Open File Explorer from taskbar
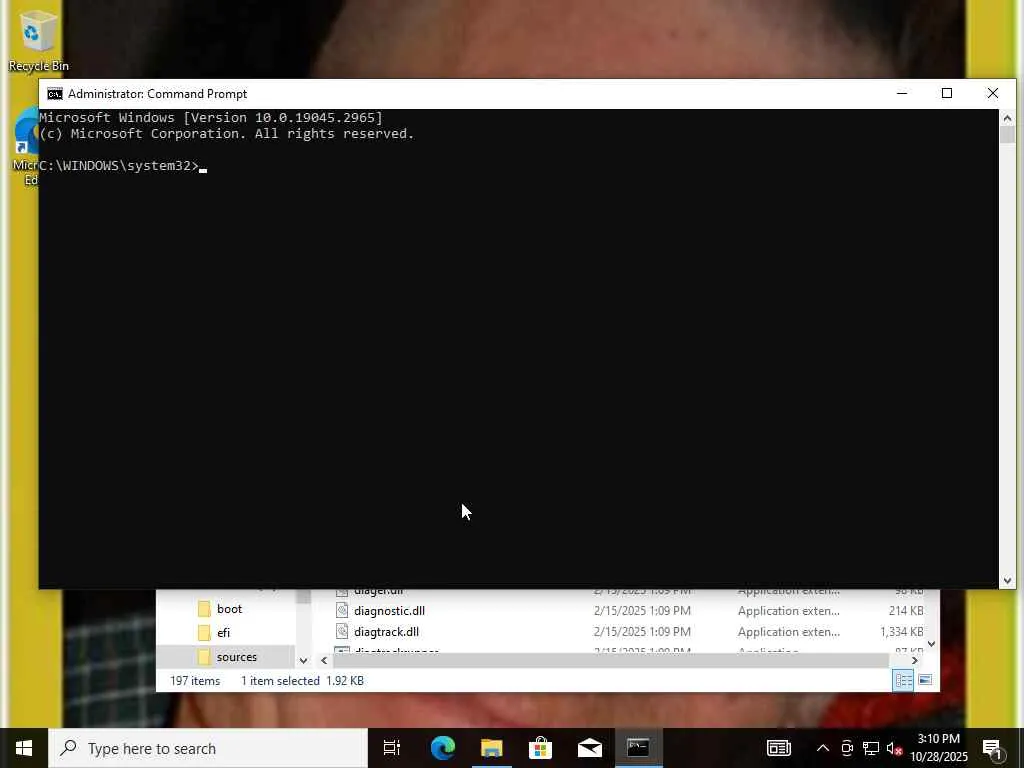This screenshot has height=768, width=1024. coord(492,748)
